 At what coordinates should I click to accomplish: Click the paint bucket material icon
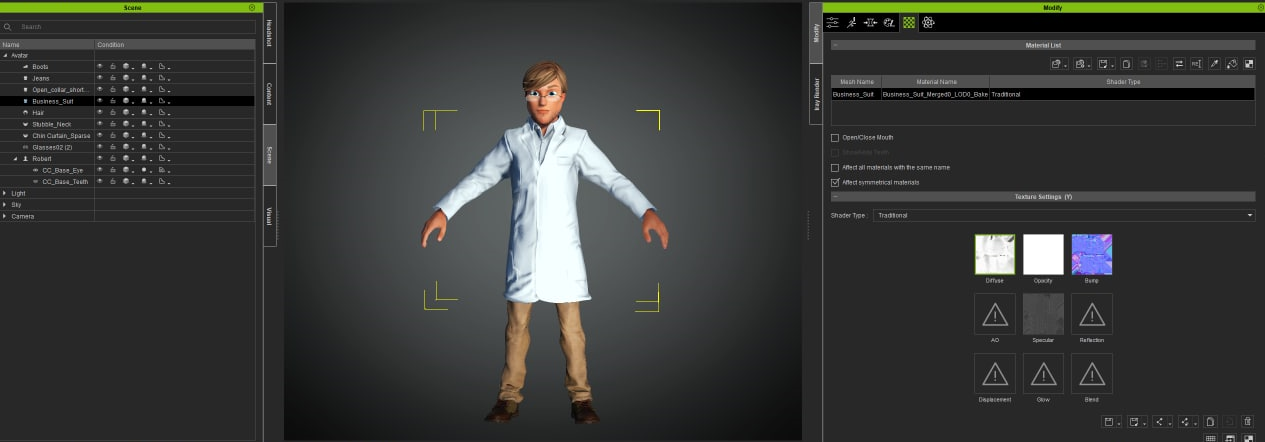[x=1232, y=64]
